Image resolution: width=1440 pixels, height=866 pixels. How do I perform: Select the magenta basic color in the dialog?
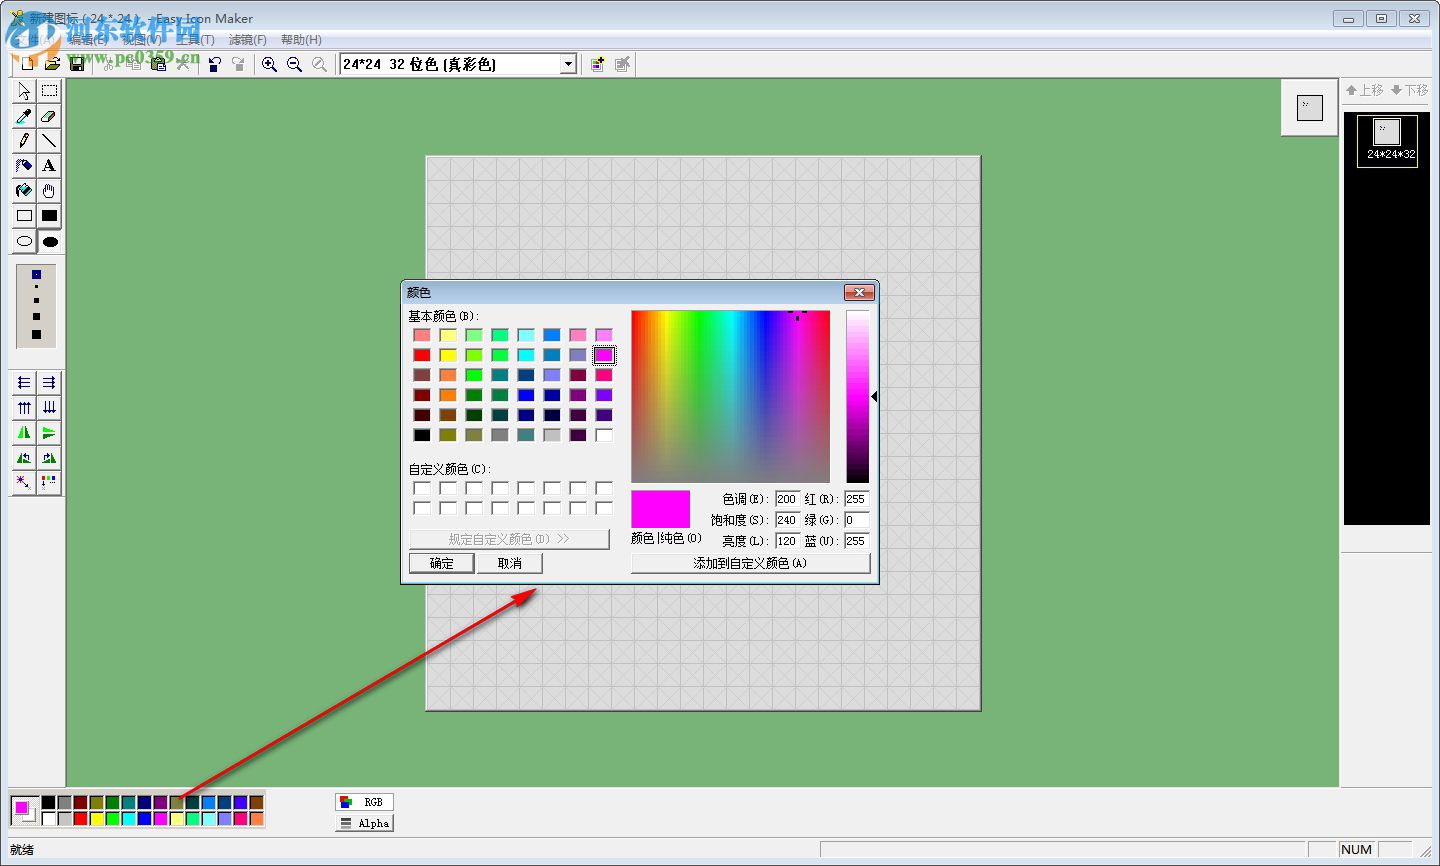603,354
